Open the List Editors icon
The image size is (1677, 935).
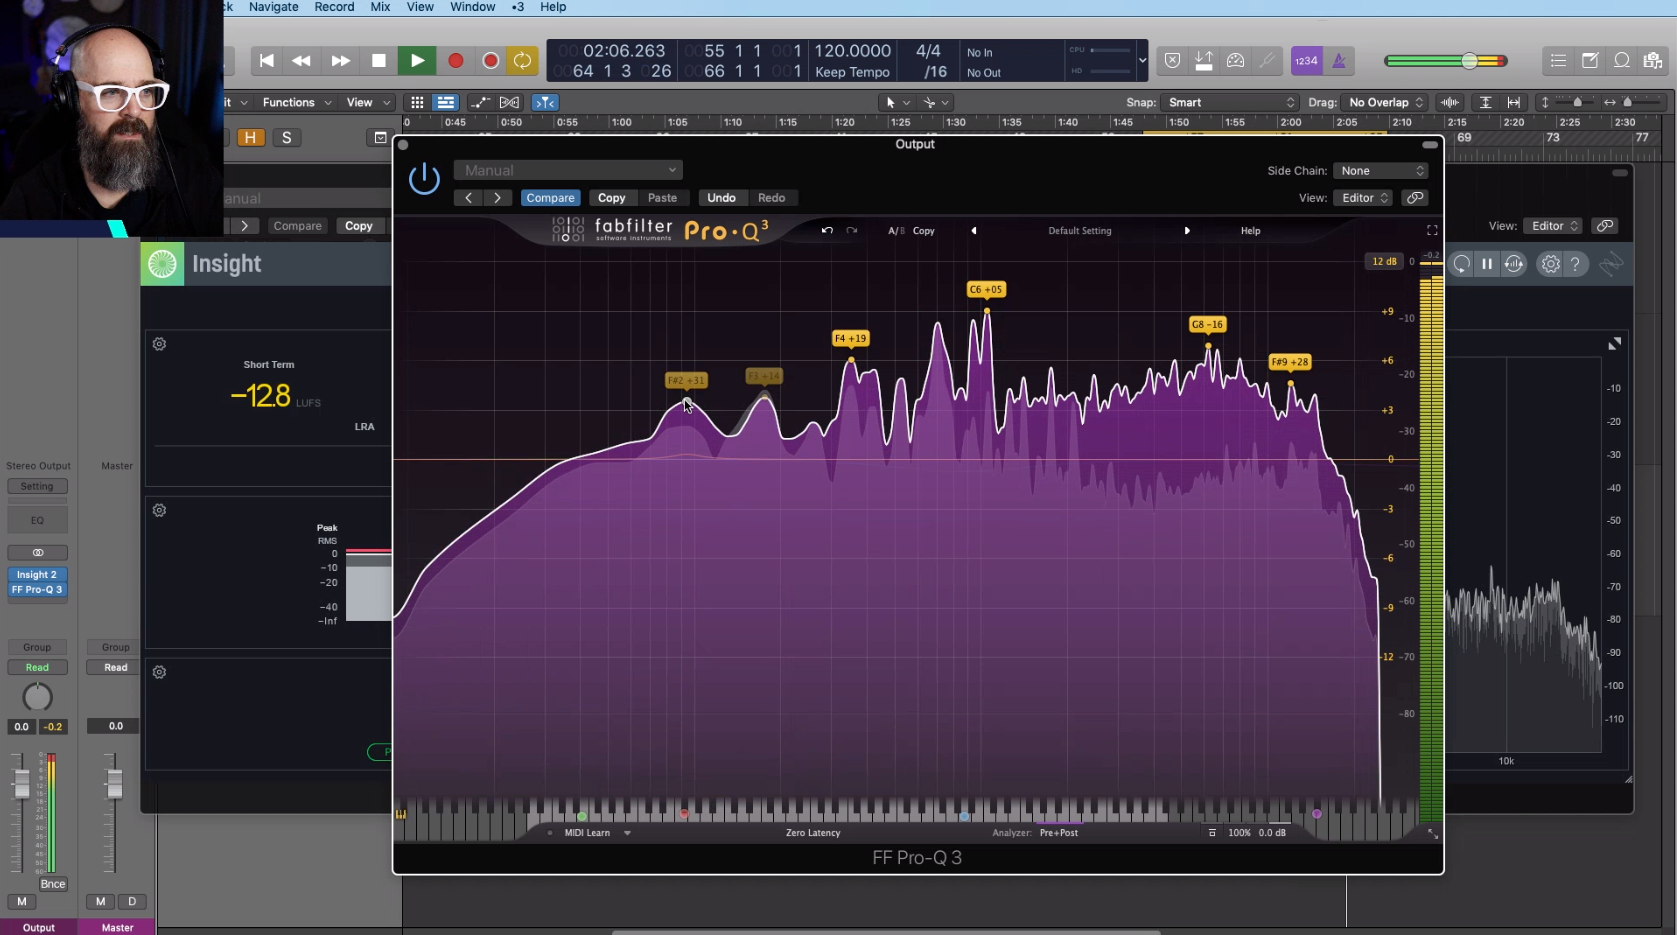point(1558,61)
